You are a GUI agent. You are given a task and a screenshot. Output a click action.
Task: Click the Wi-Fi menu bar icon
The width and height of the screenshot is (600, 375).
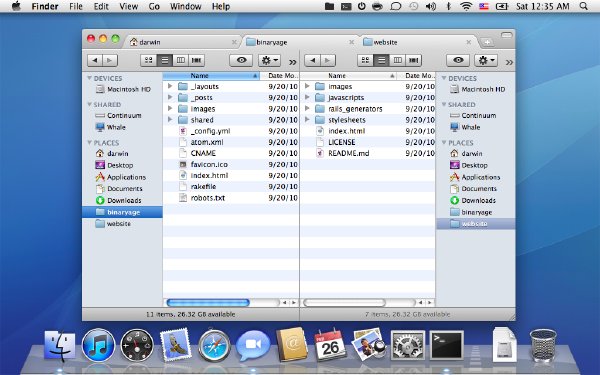[466, 6]
